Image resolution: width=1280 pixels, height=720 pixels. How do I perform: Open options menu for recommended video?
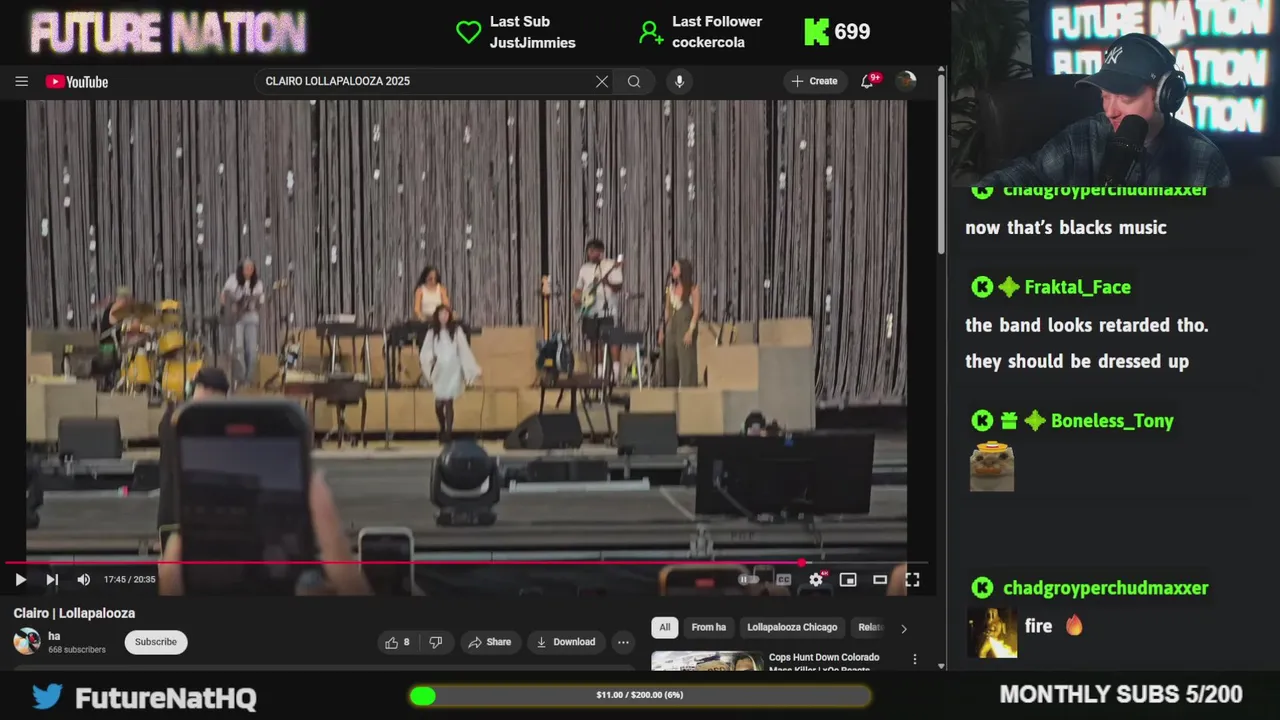(914, 659)
